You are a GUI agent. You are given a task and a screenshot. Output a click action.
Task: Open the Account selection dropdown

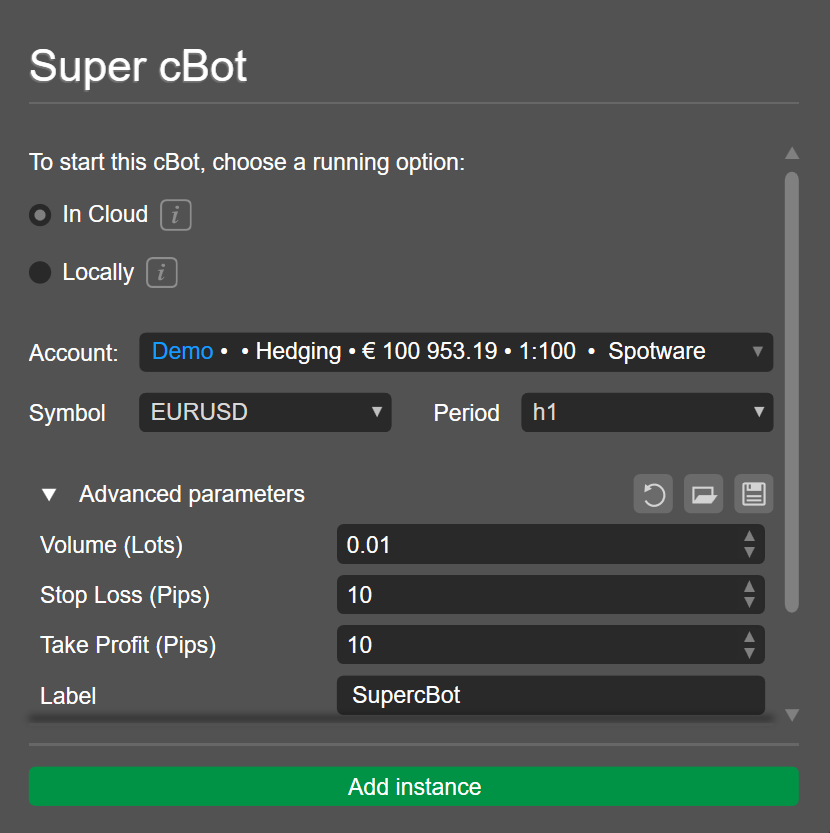(x=755, y=352)
